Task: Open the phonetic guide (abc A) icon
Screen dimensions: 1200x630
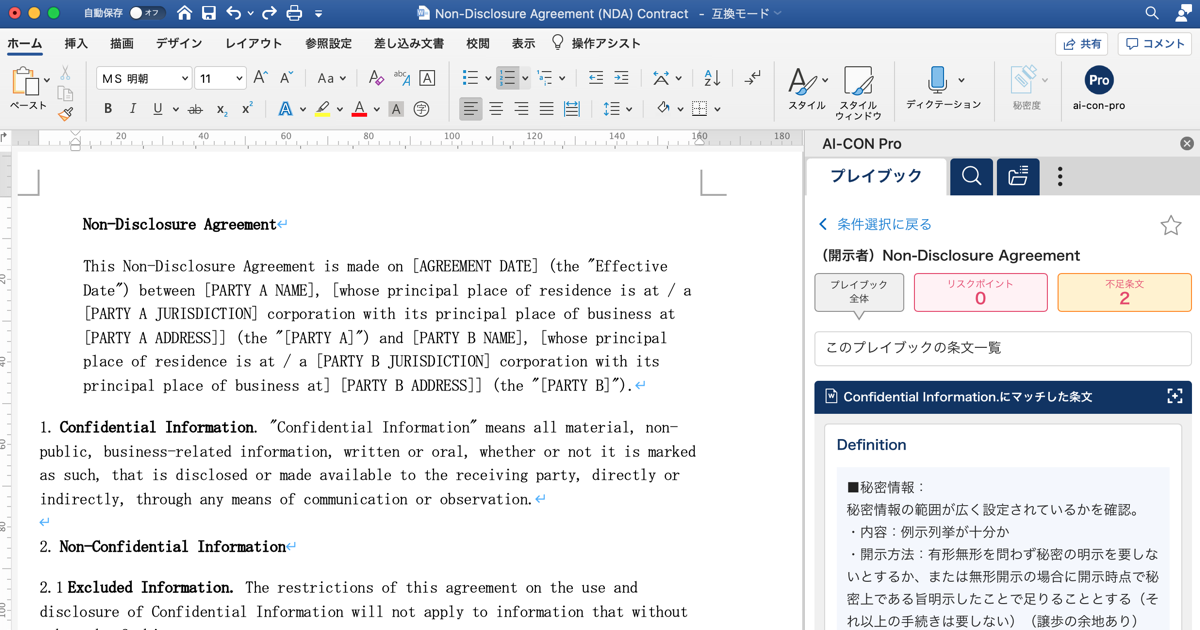Action: (402, 78)
